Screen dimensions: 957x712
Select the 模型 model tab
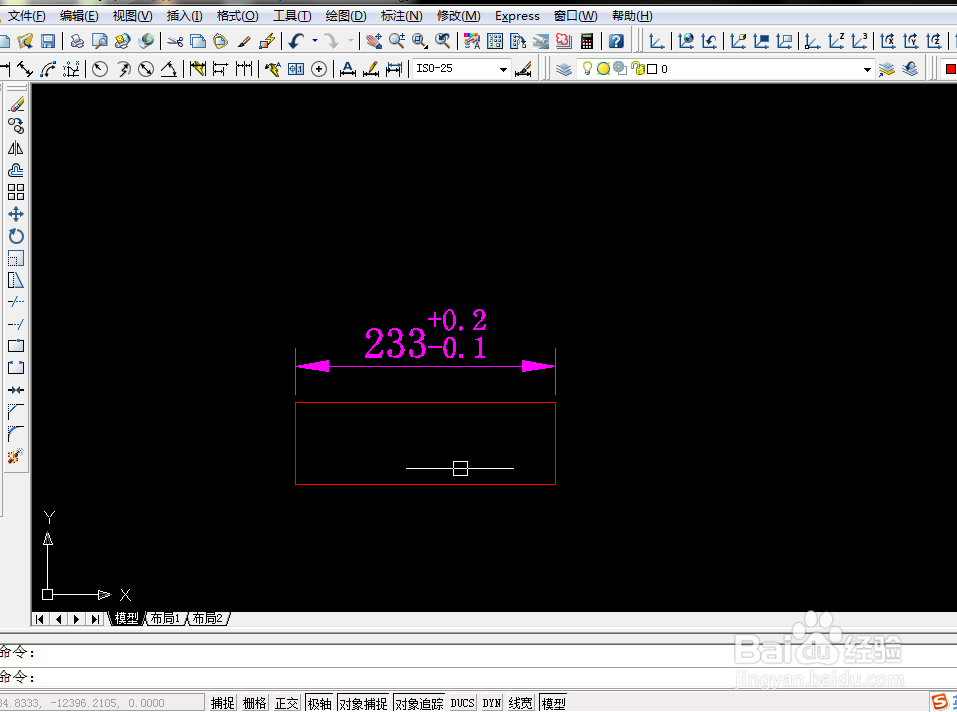tap(127, 619)
